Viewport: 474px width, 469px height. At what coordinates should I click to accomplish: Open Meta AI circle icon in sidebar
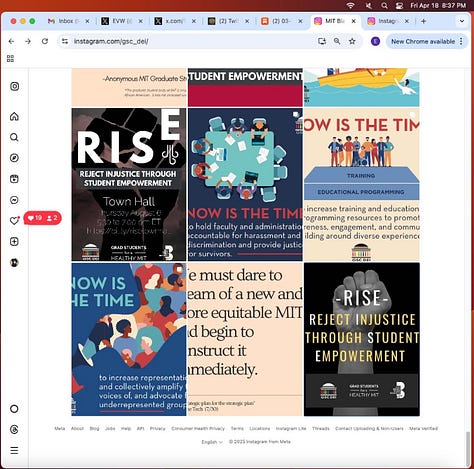pos(14,409)
